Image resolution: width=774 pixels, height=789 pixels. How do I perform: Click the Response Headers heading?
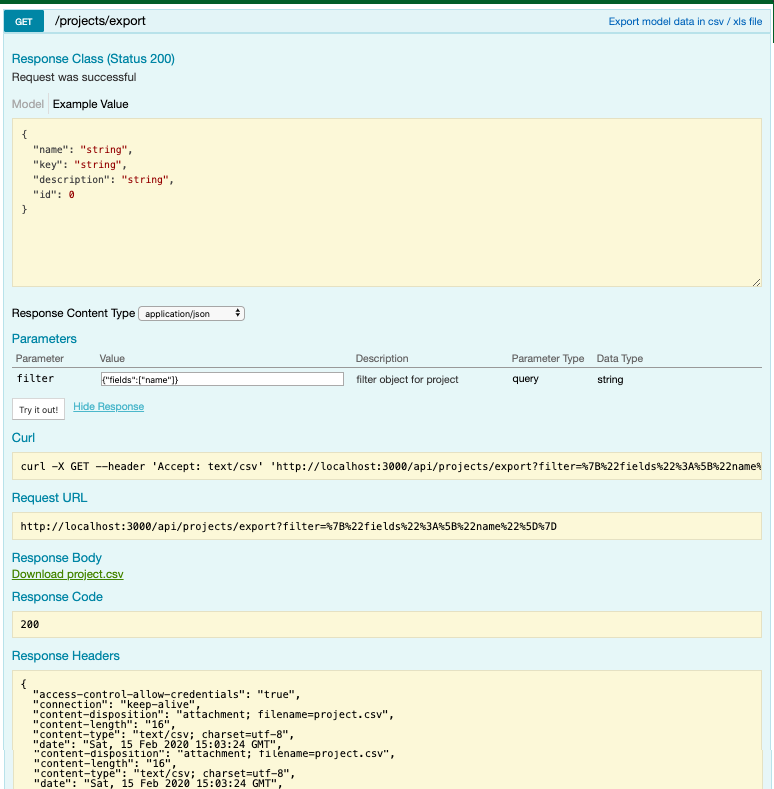pyautogui.click(x=65, y=656)
